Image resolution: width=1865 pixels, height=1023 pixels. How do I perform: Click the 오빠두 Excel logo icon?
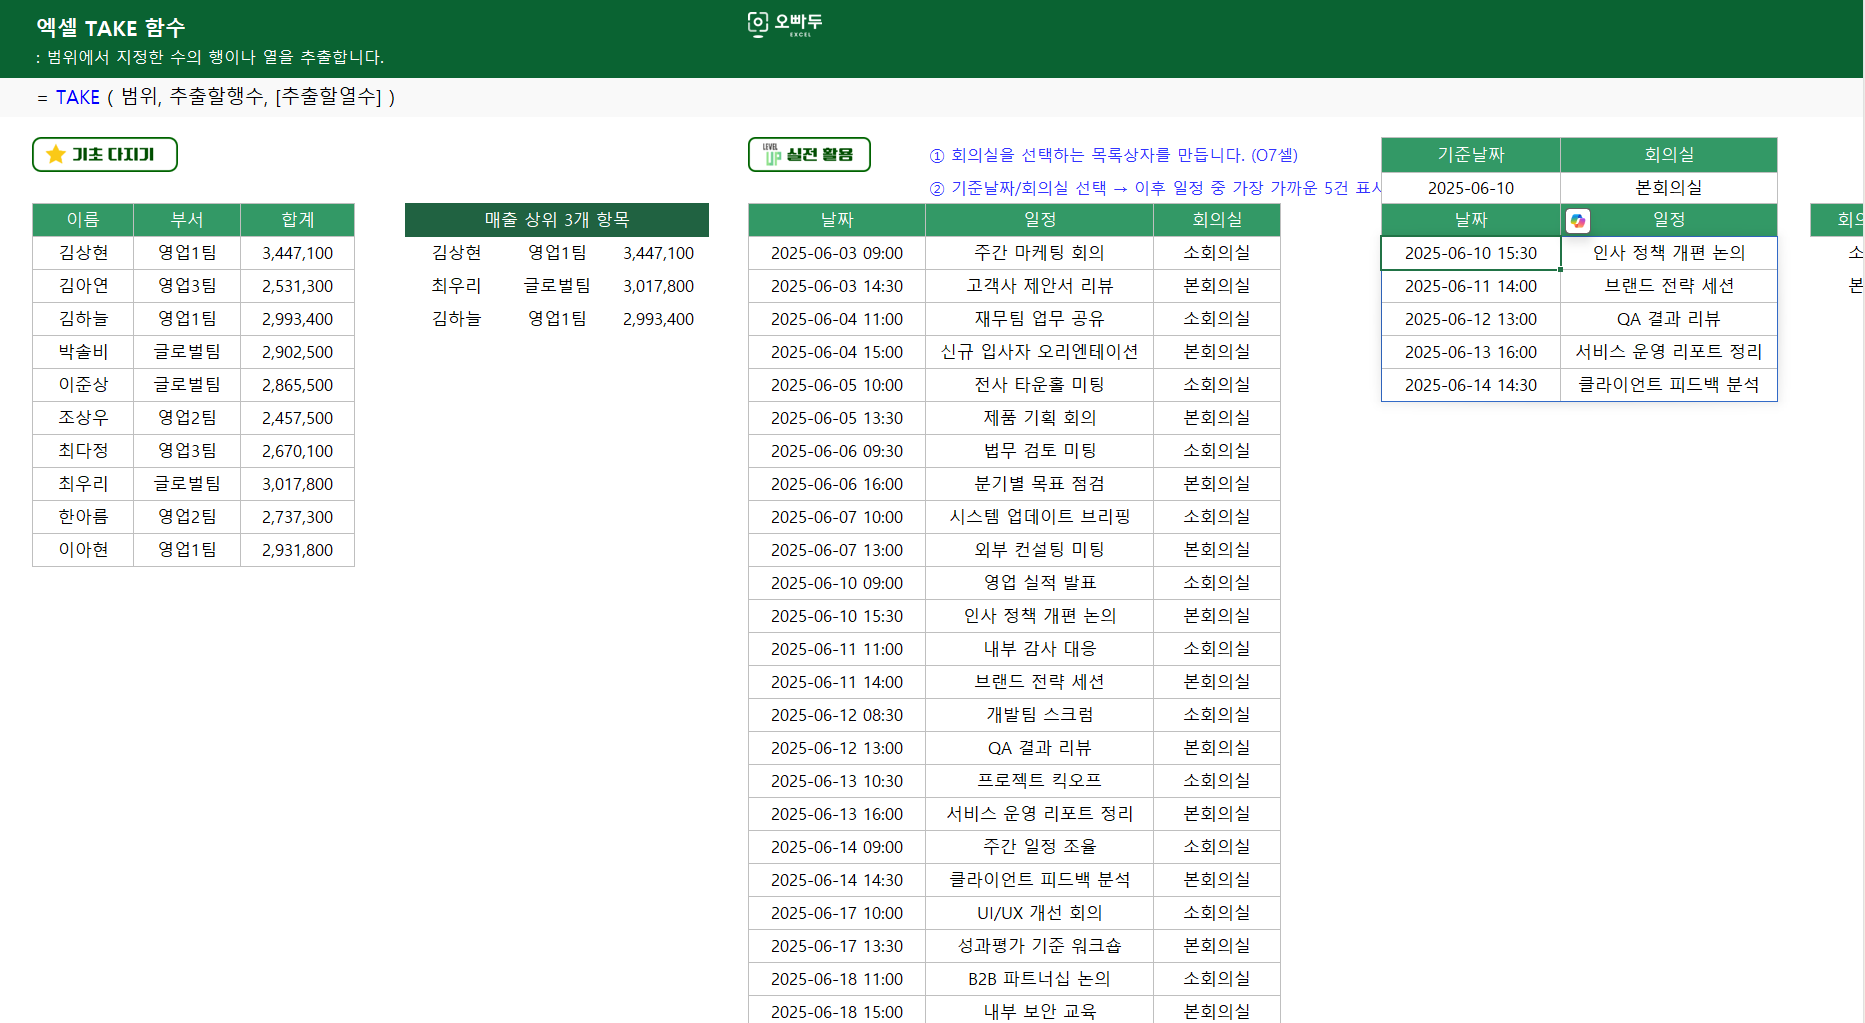pyautogui.click(x=785, y=24)
